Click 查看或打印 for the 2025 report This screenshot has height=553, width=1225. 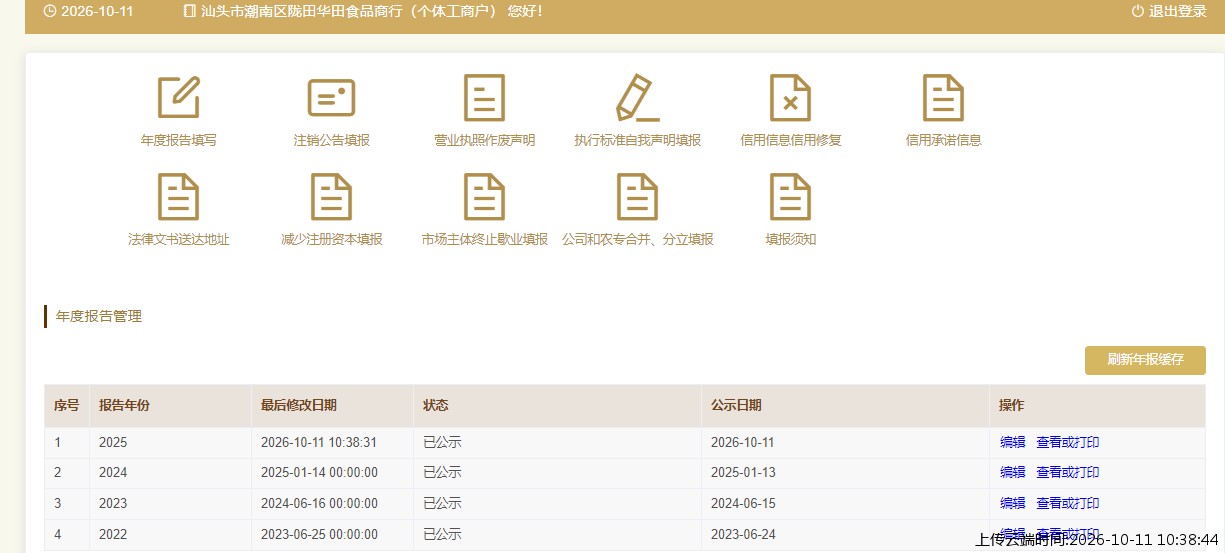point(1068,442)
